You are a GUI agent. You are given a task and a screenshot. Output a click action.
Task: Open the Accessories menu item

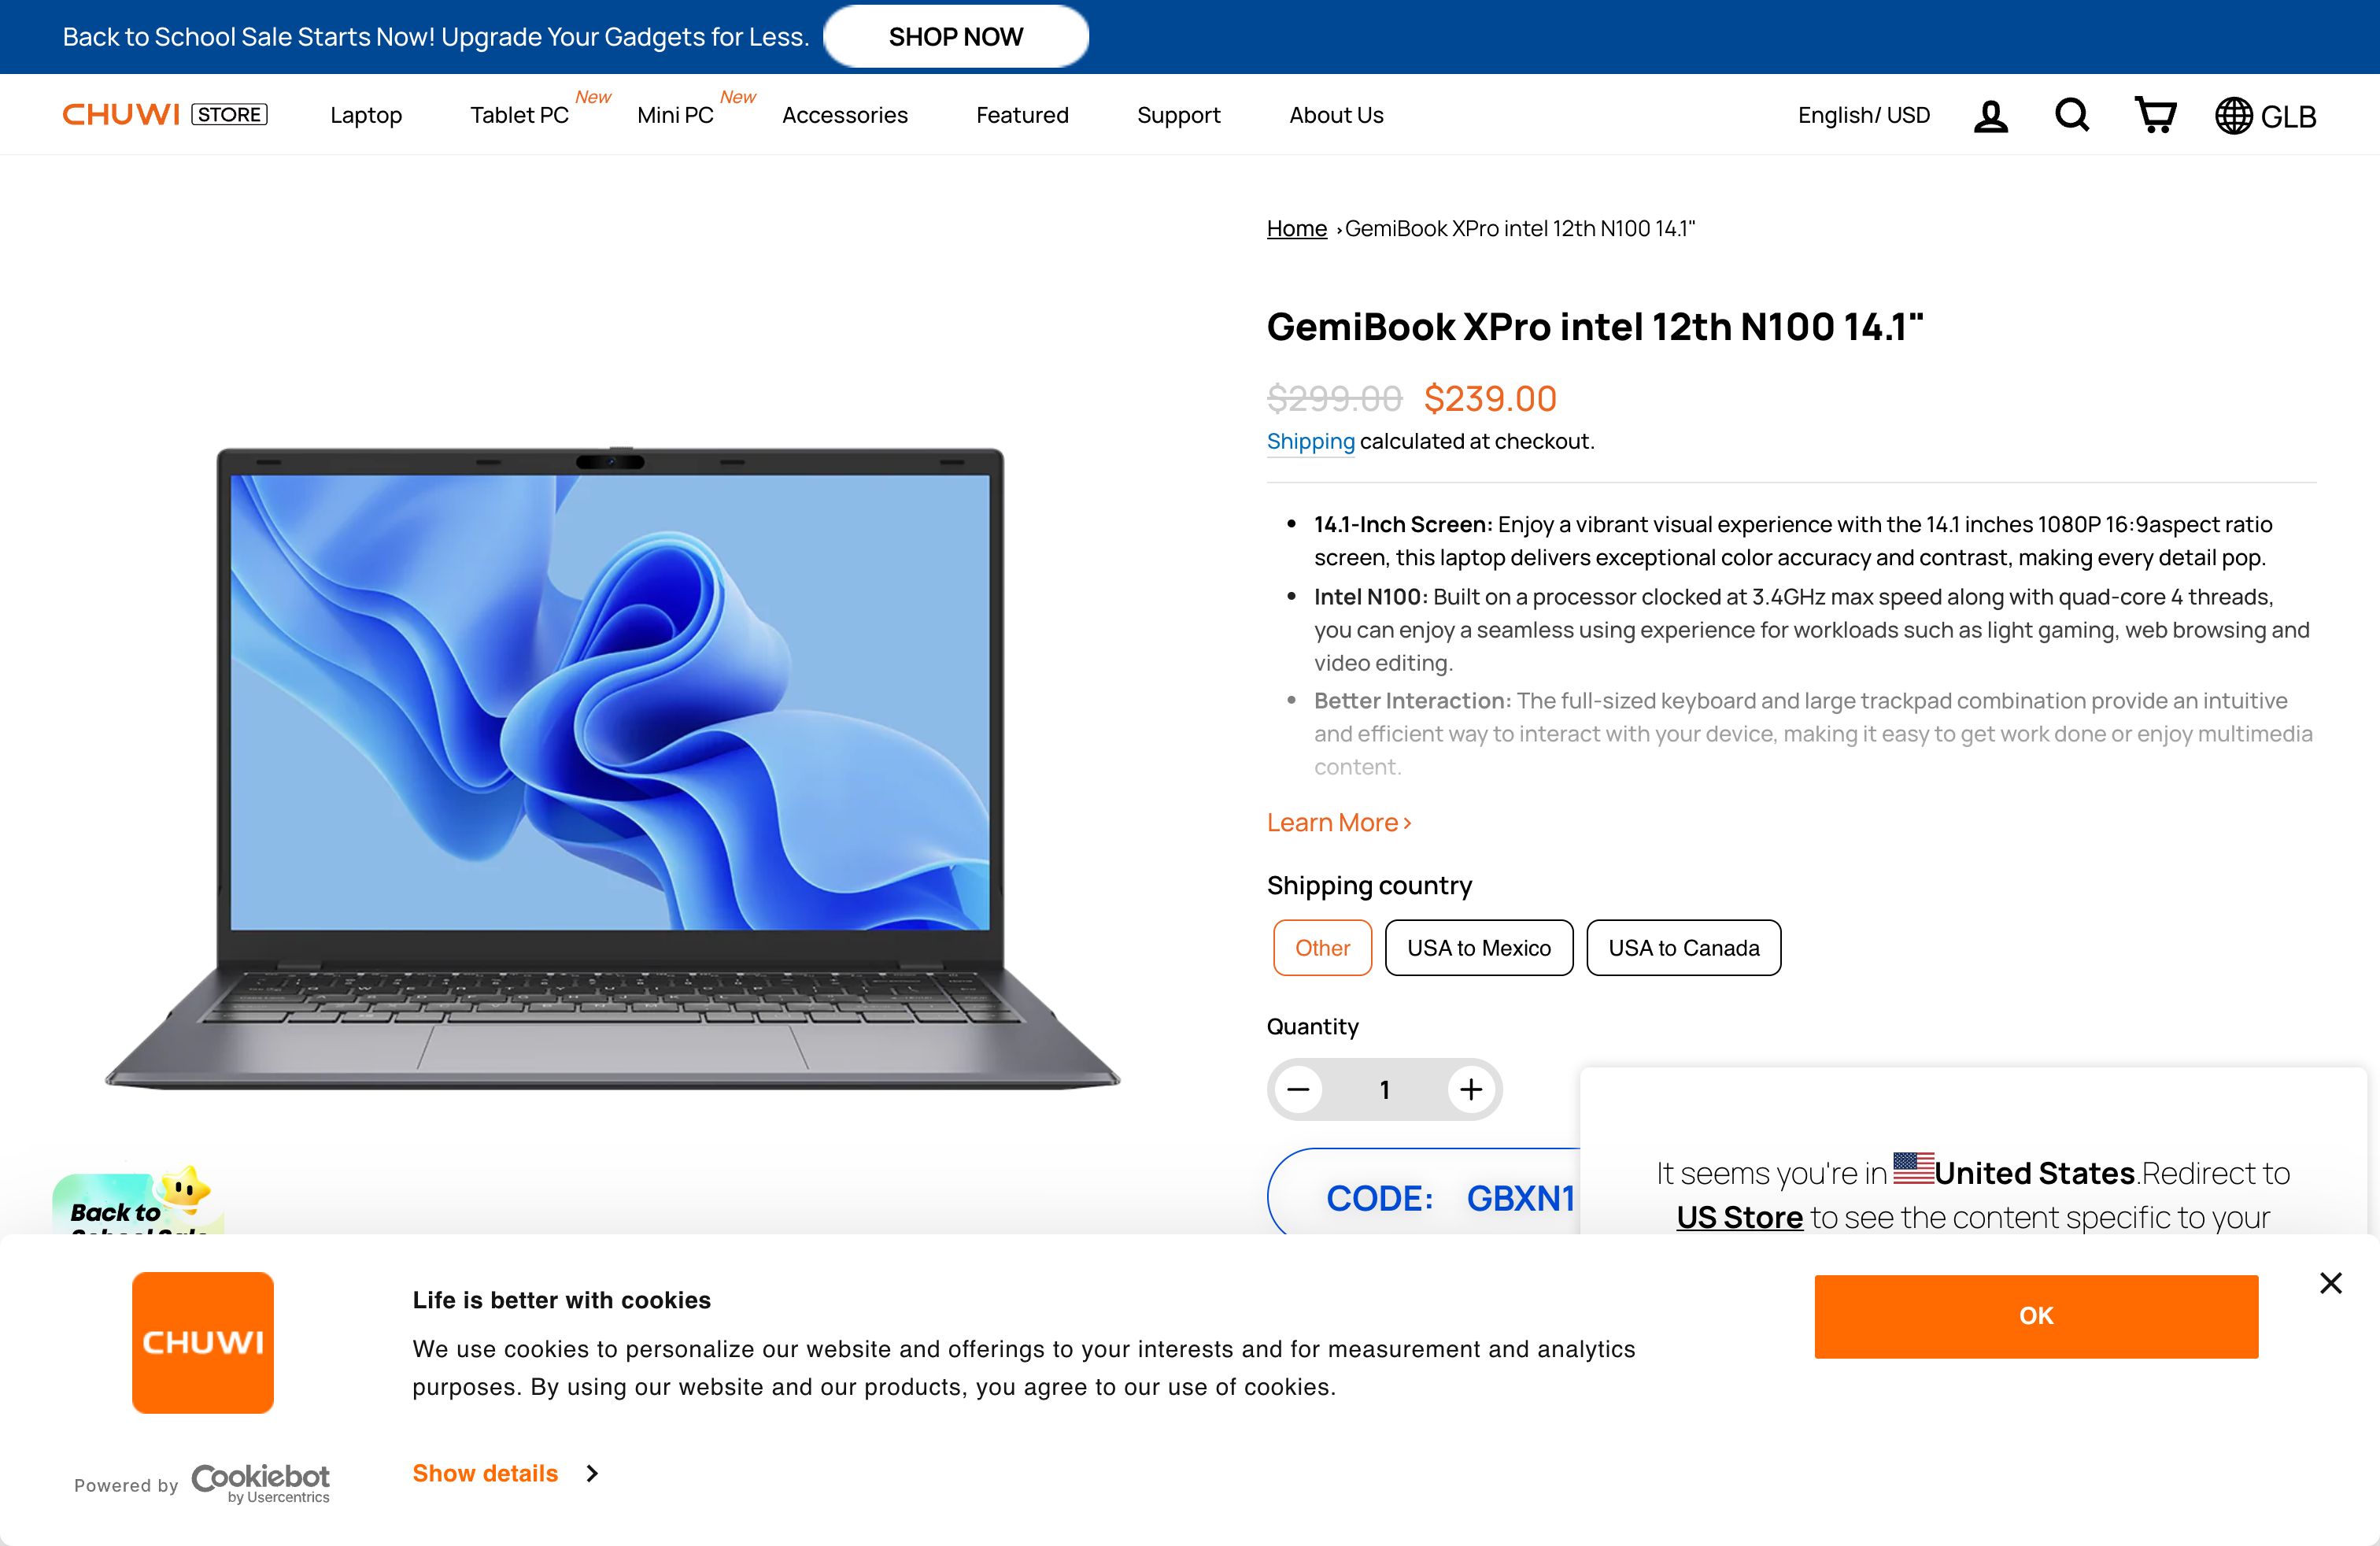click(845, 115)
